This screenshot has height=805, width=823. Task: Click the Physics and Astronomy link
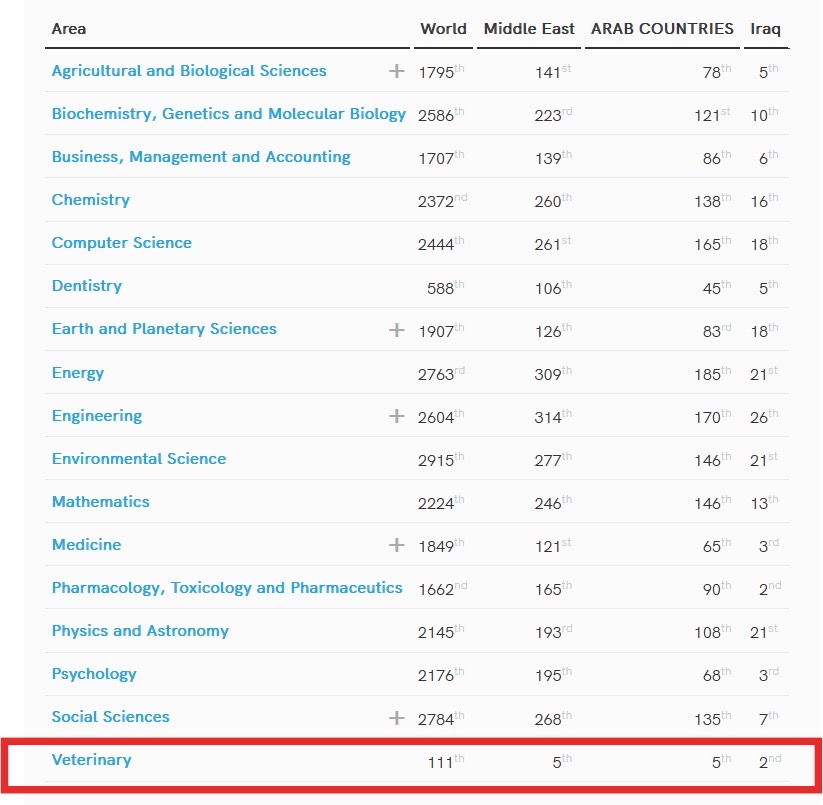click(x=140, y=631)
